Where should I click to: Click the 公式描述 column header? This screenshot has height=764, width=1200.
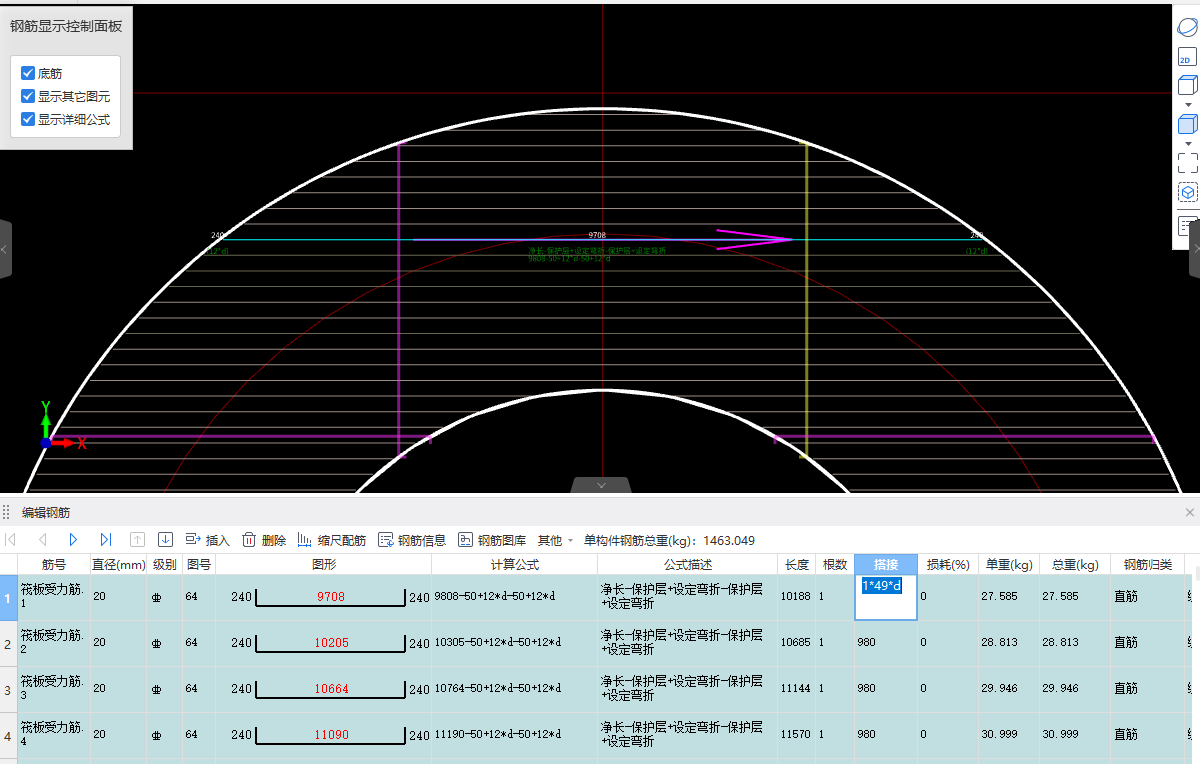tap(687, 565)
